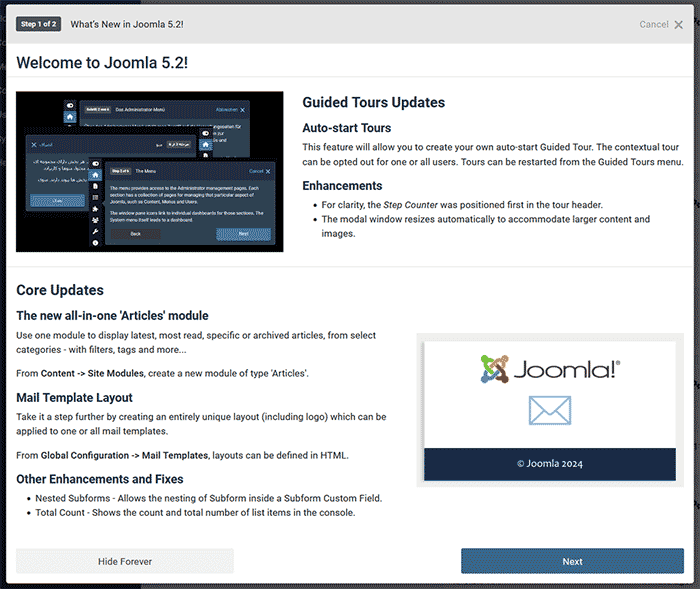Click the 'Core Updates' heading
Viewport: 700px width, 589px height.
[60, 290]
